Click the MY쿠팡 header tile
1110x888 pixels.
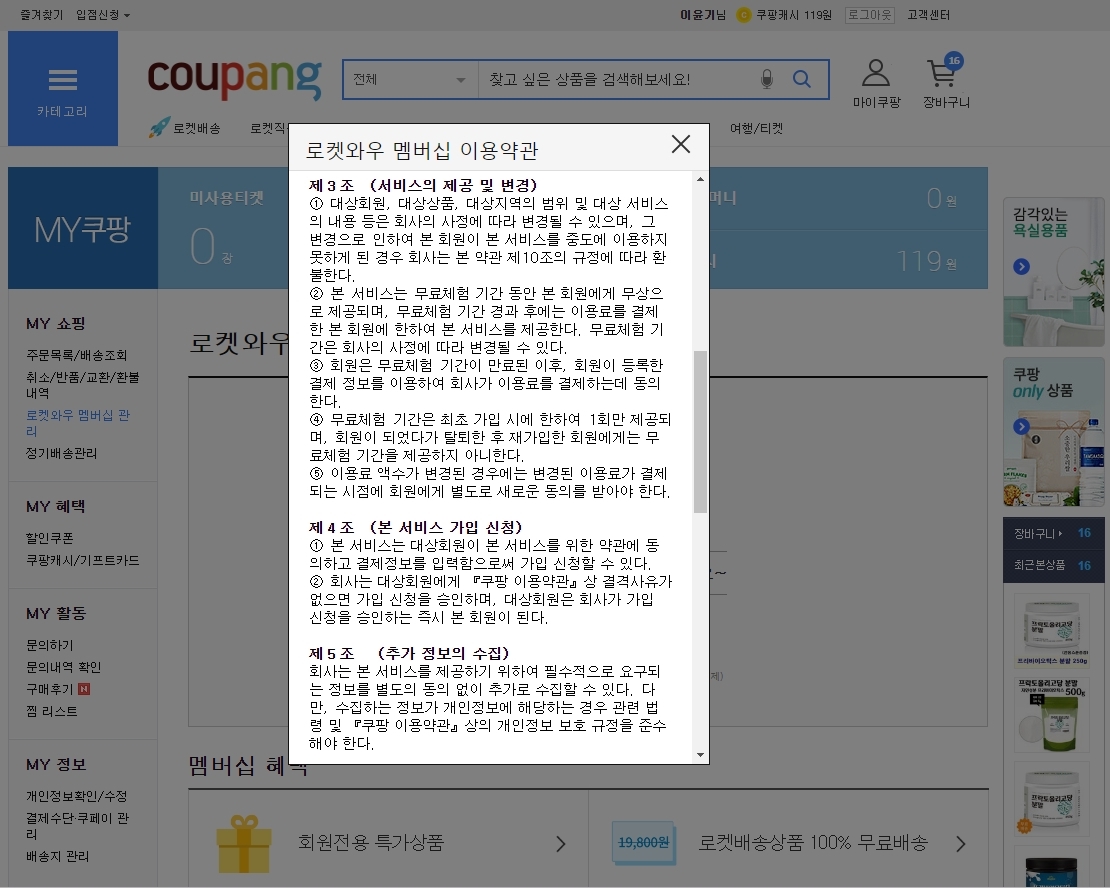point(83,228)
